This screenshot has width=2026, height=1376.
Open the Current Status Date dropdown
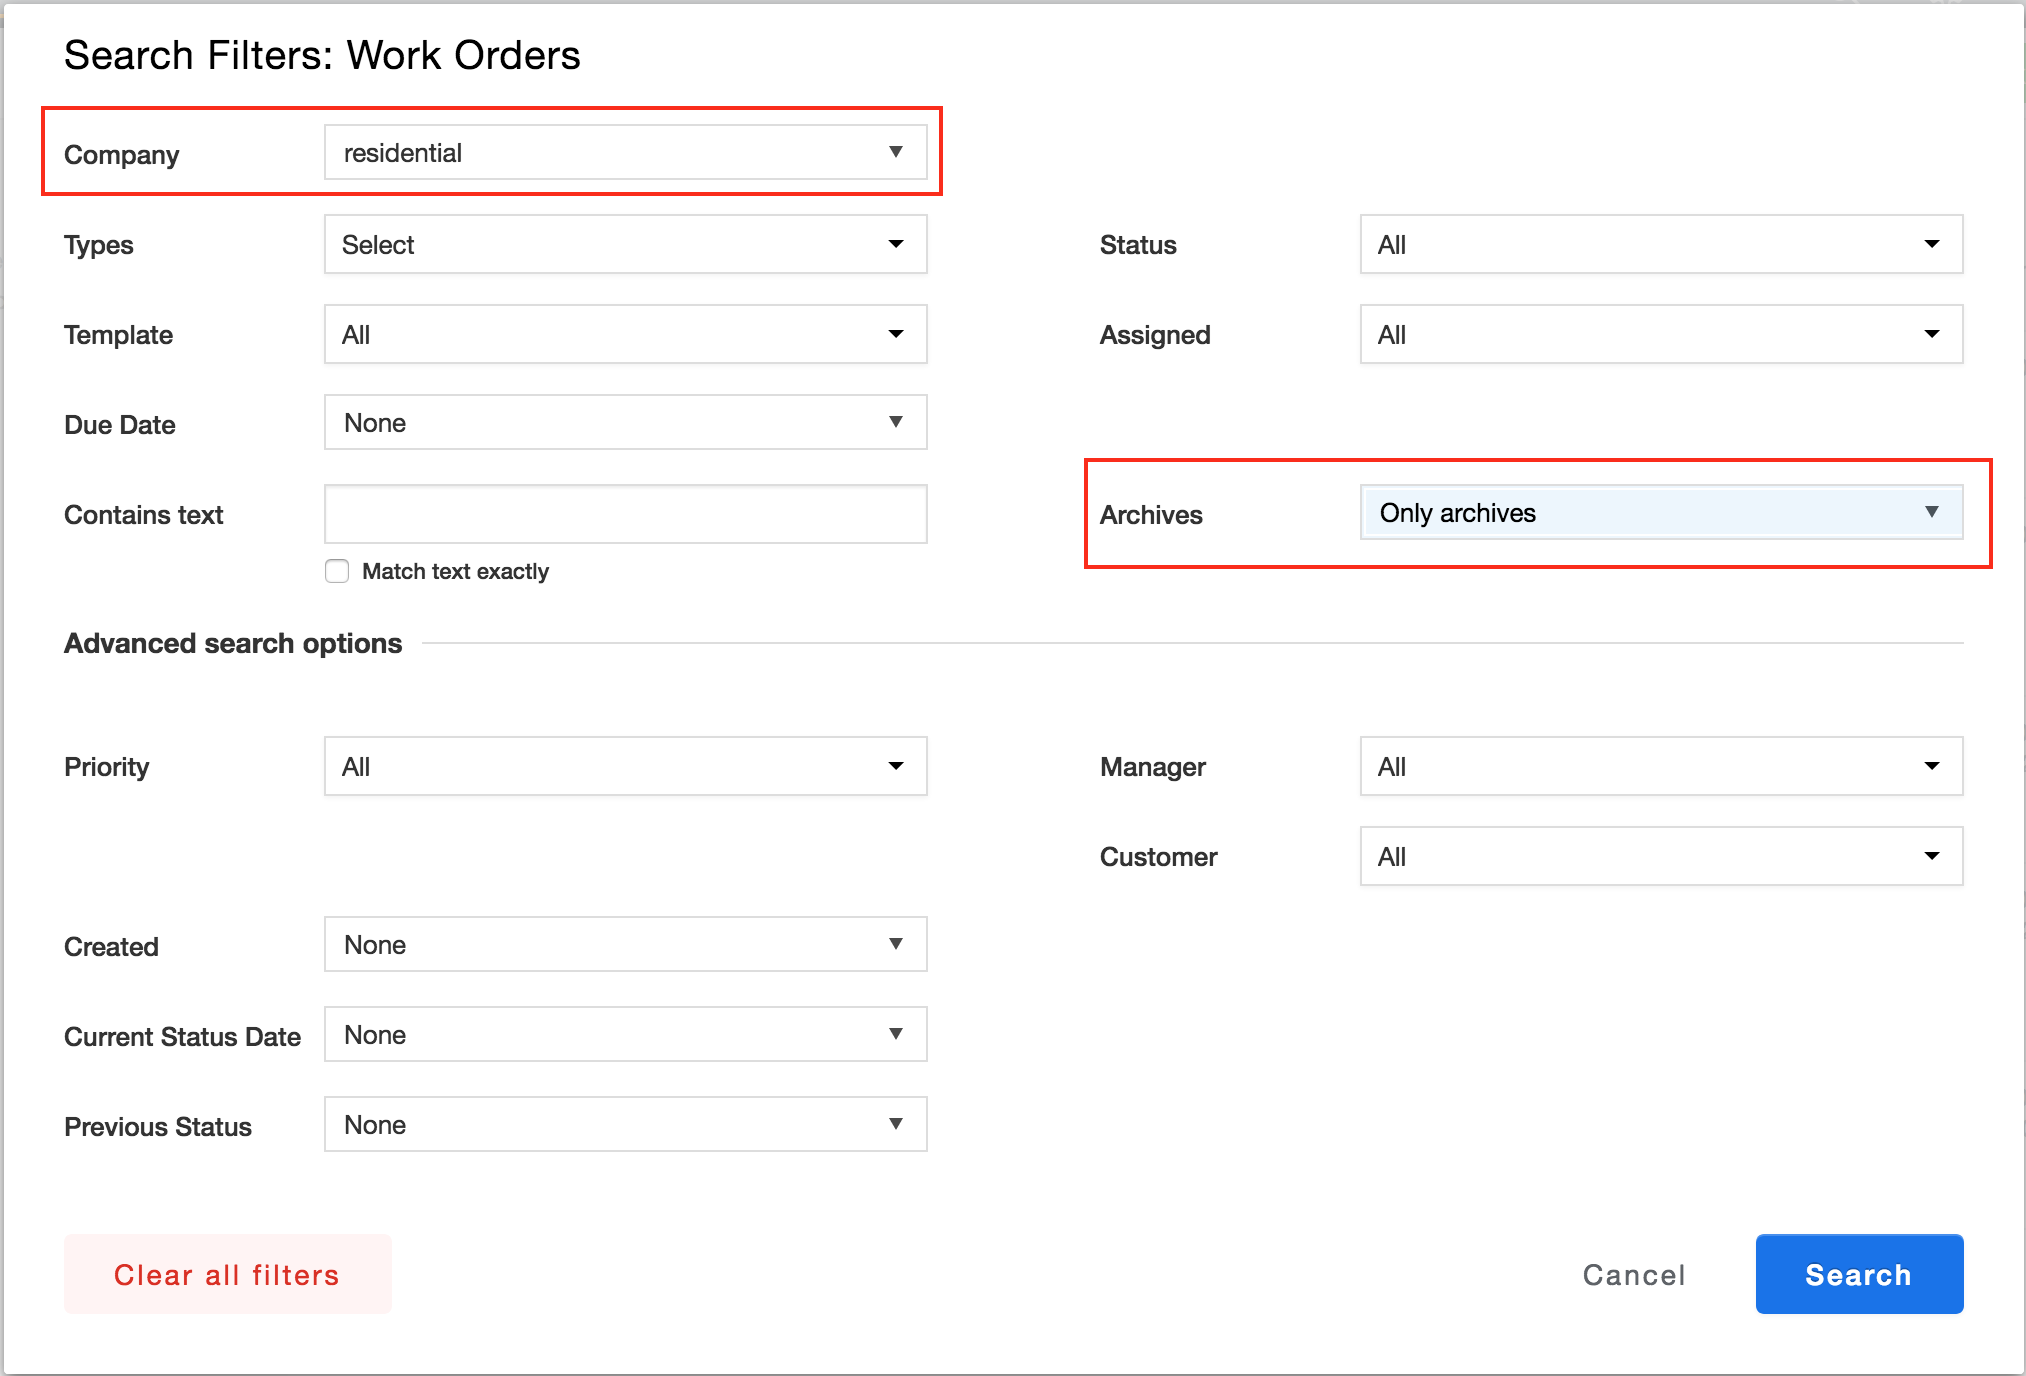tap(625, 1035)
